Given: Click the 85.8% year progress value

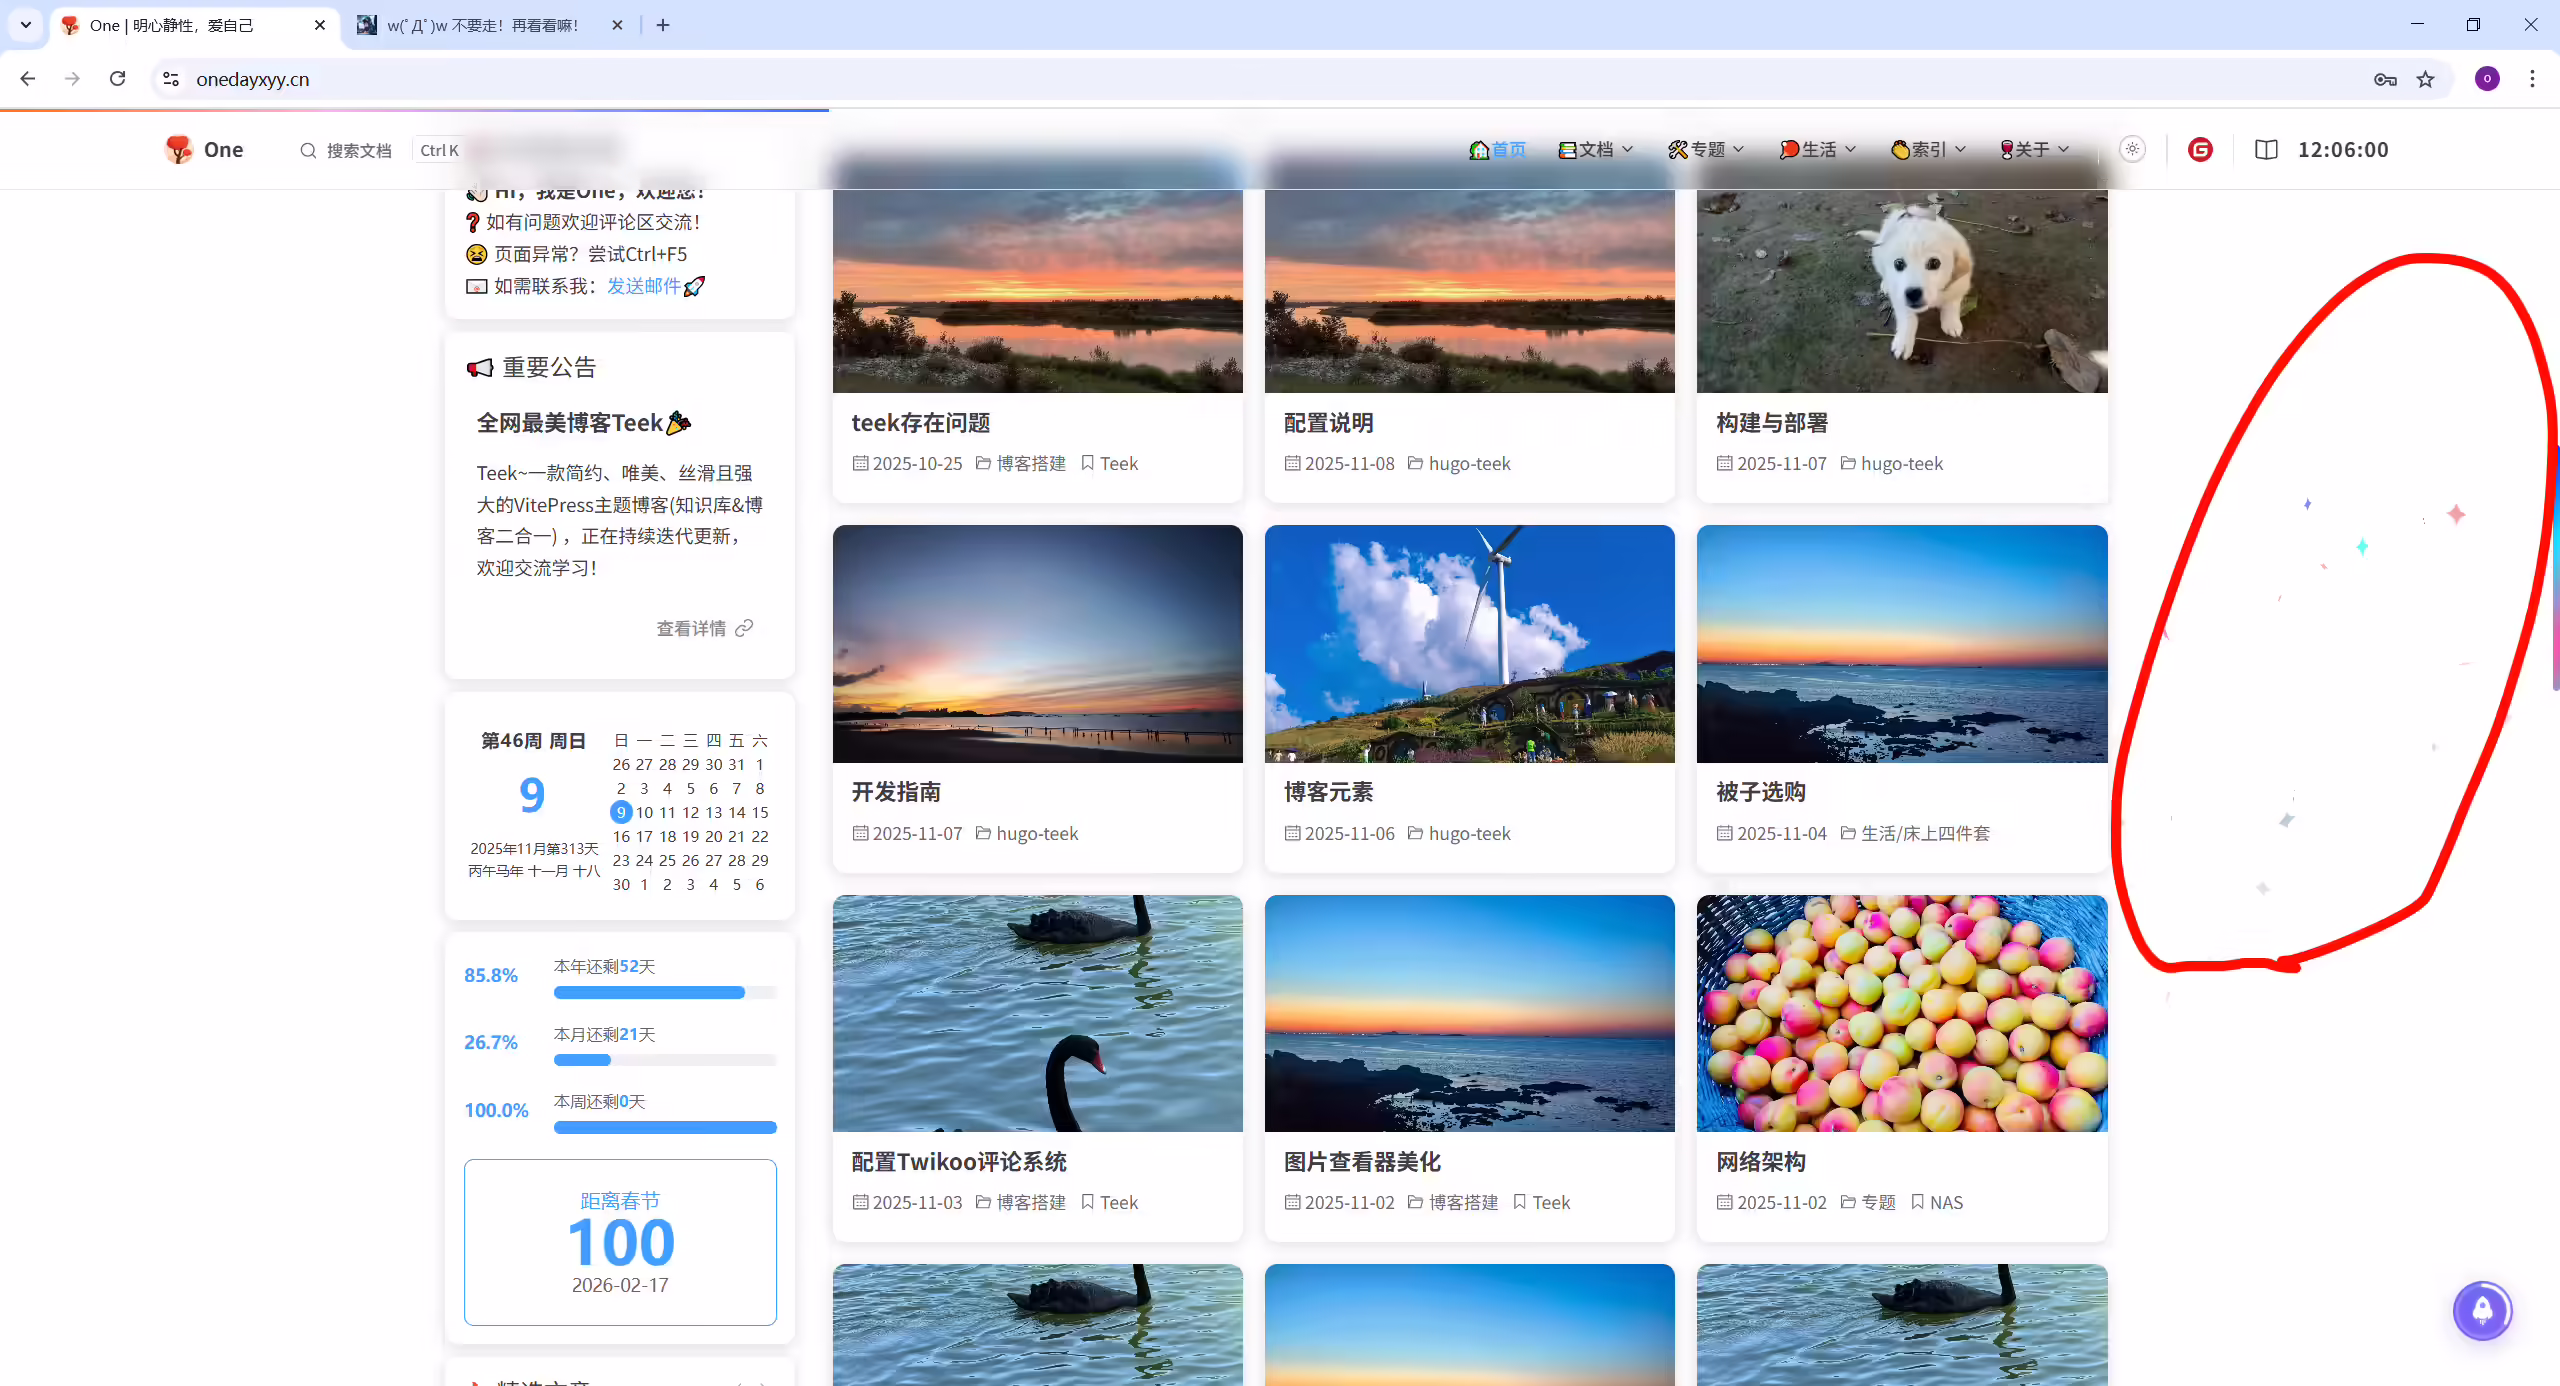Looking at the screenshot, I should tap(491, 976).
